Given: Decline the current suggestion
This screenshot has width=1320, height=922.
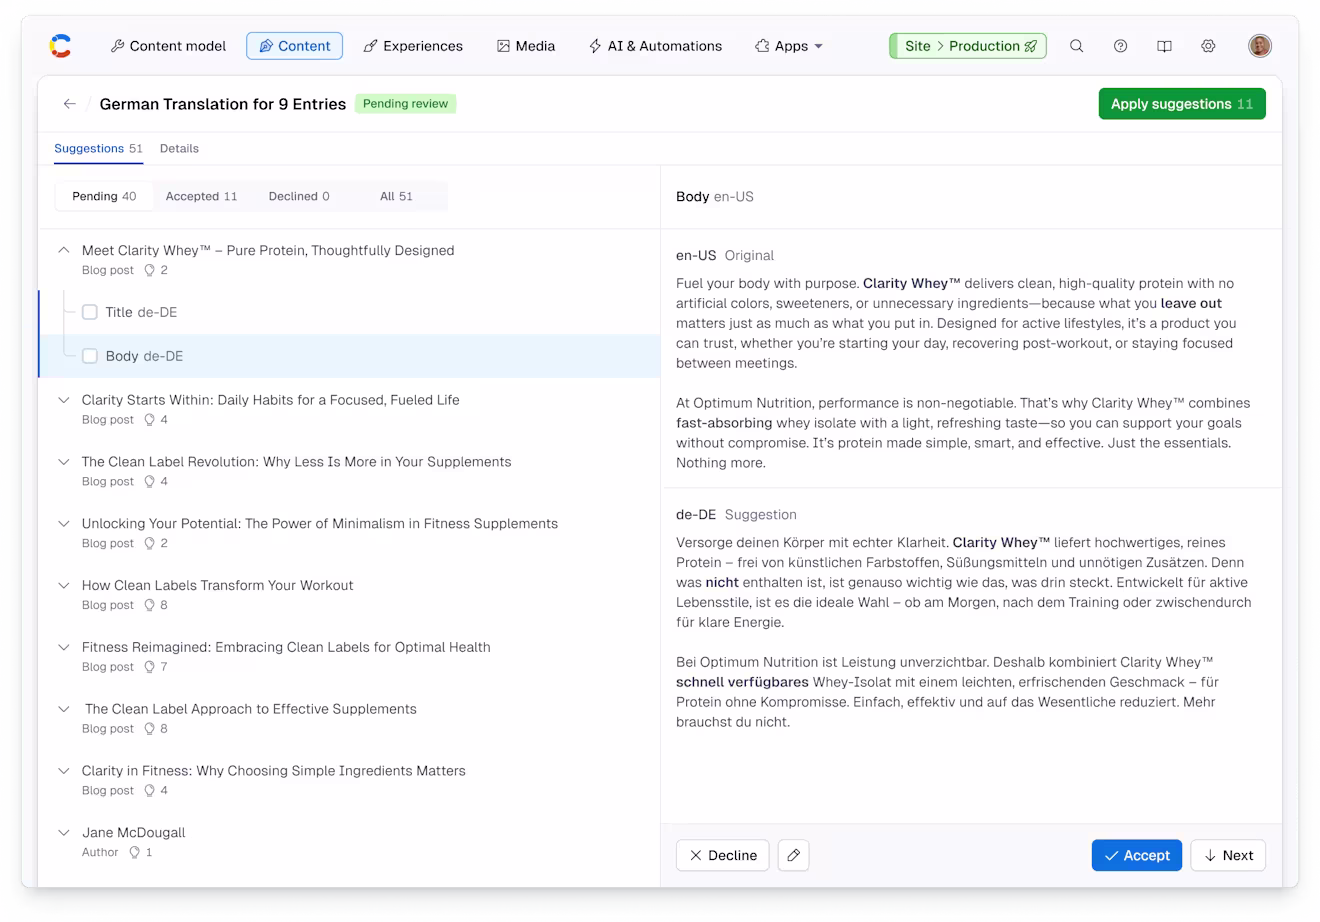Looking at the screenshot, I should point(723,855).
